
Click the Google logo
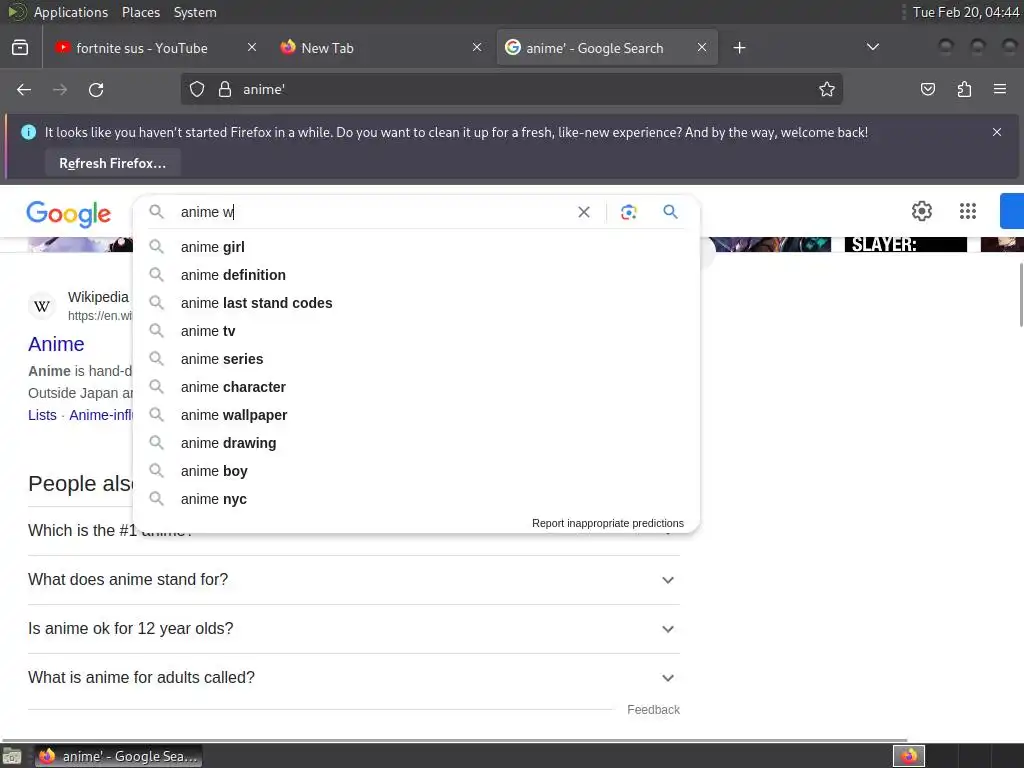(x=69, y=214)
